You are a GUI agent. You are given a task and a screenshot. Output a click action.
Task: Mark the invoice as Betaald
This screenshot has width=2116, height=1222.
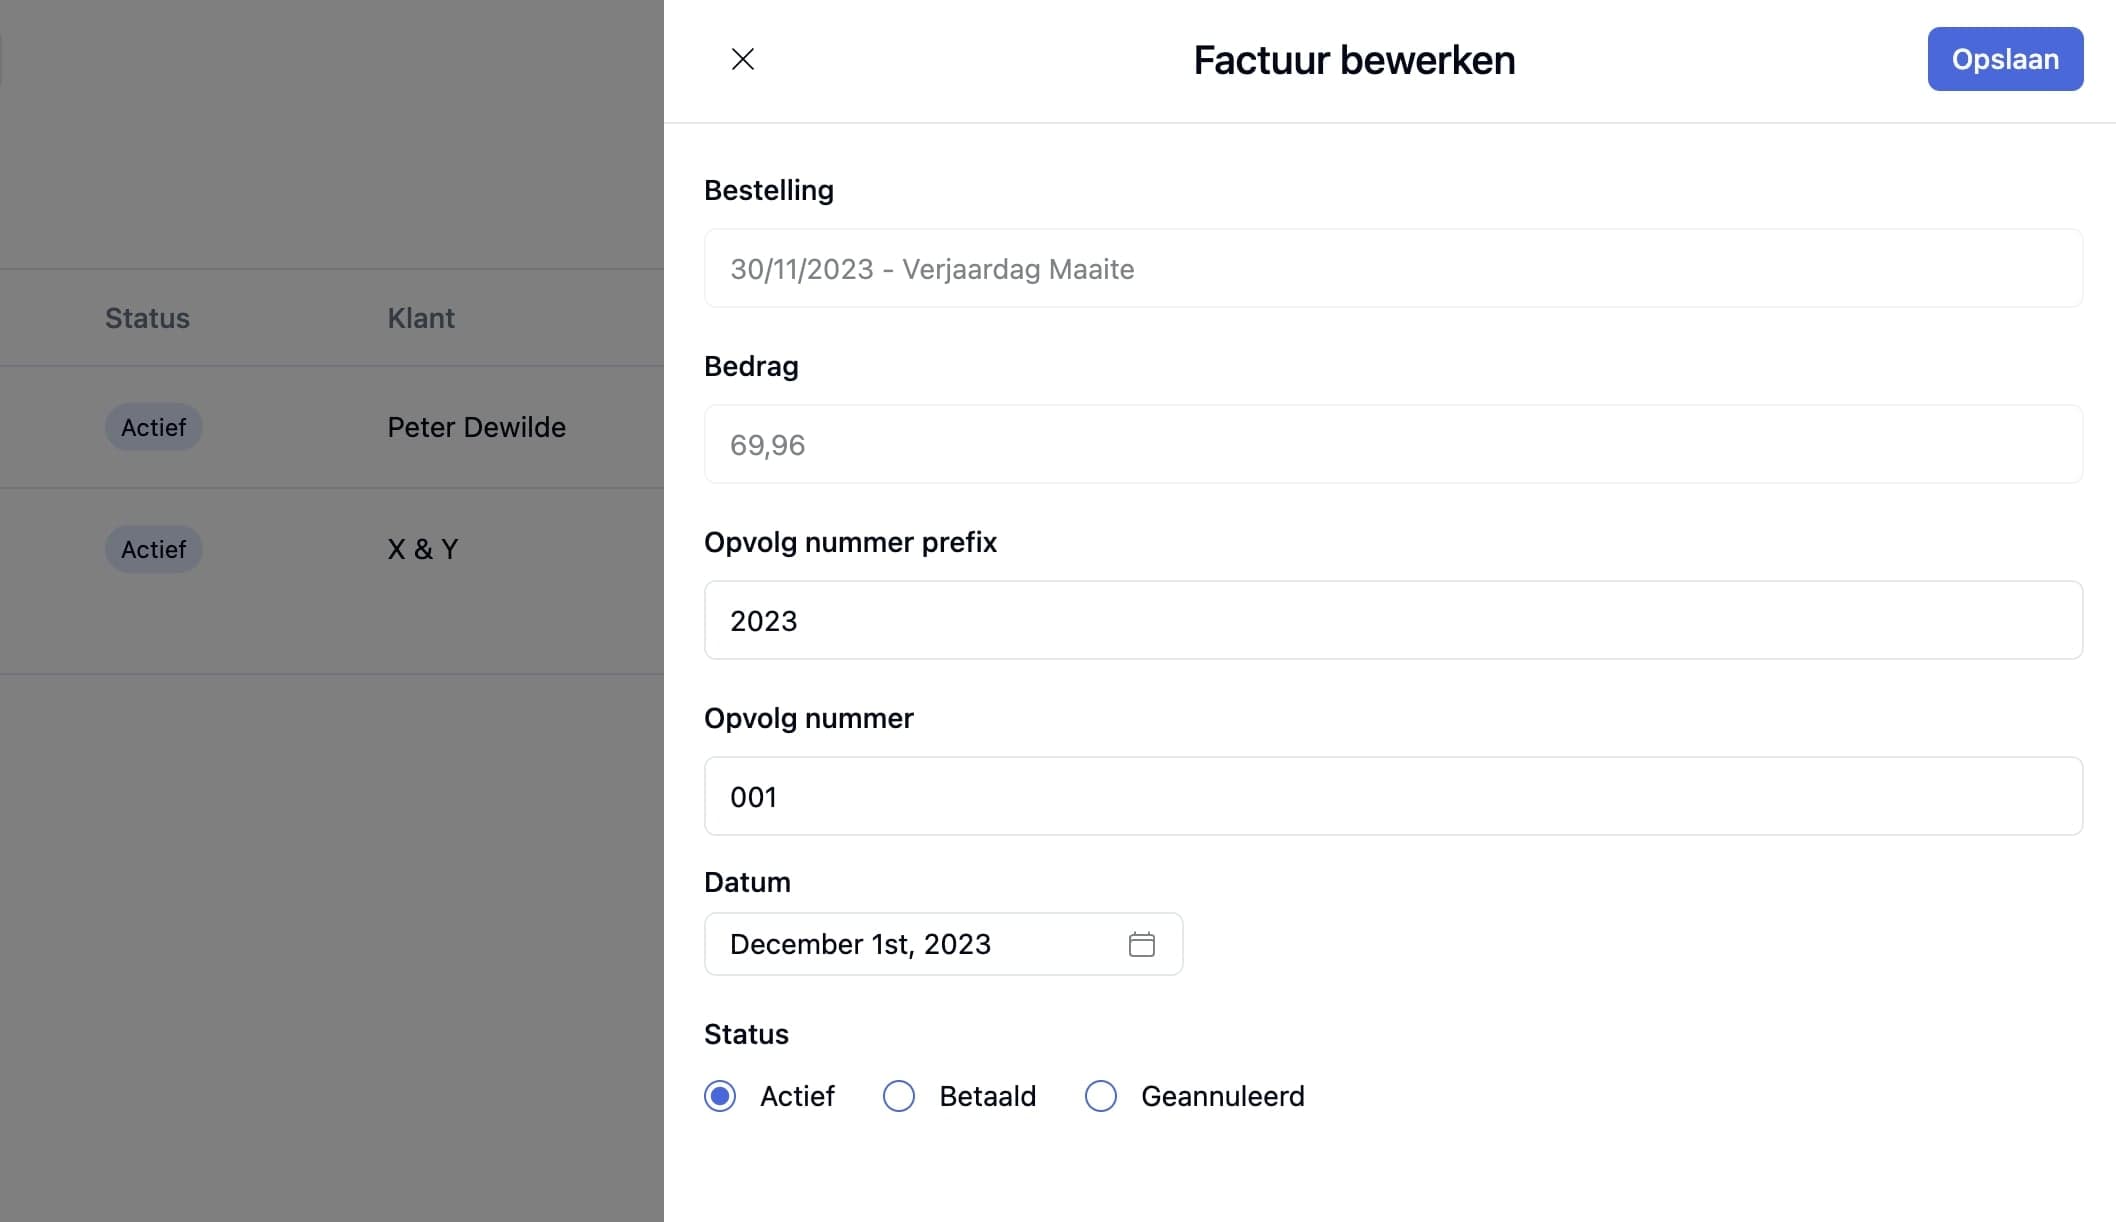[x=898, y=1096]
